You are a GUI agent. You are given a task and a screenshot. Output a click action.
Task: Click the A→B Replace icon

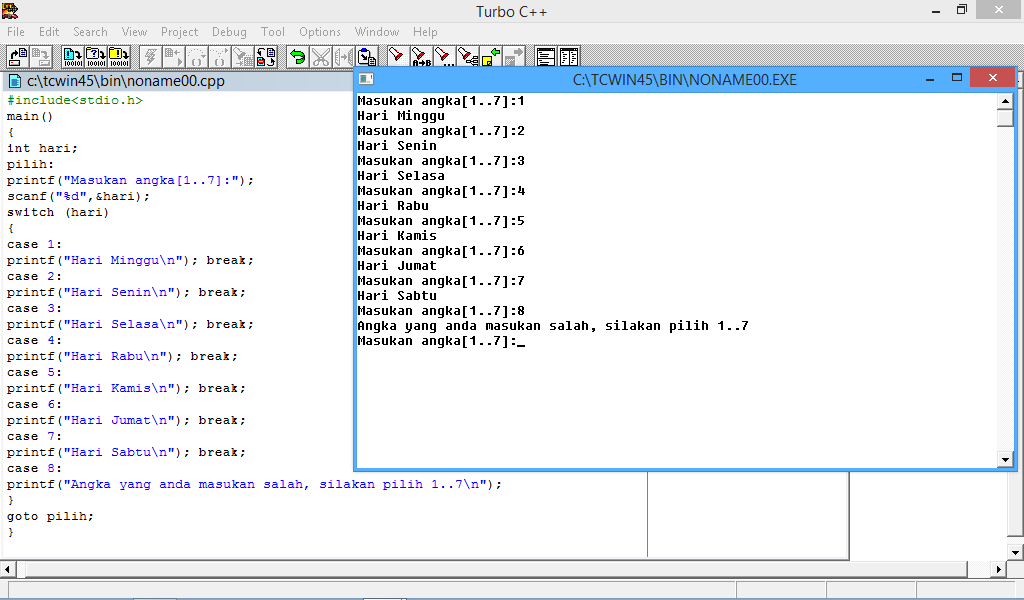[421, 57]
